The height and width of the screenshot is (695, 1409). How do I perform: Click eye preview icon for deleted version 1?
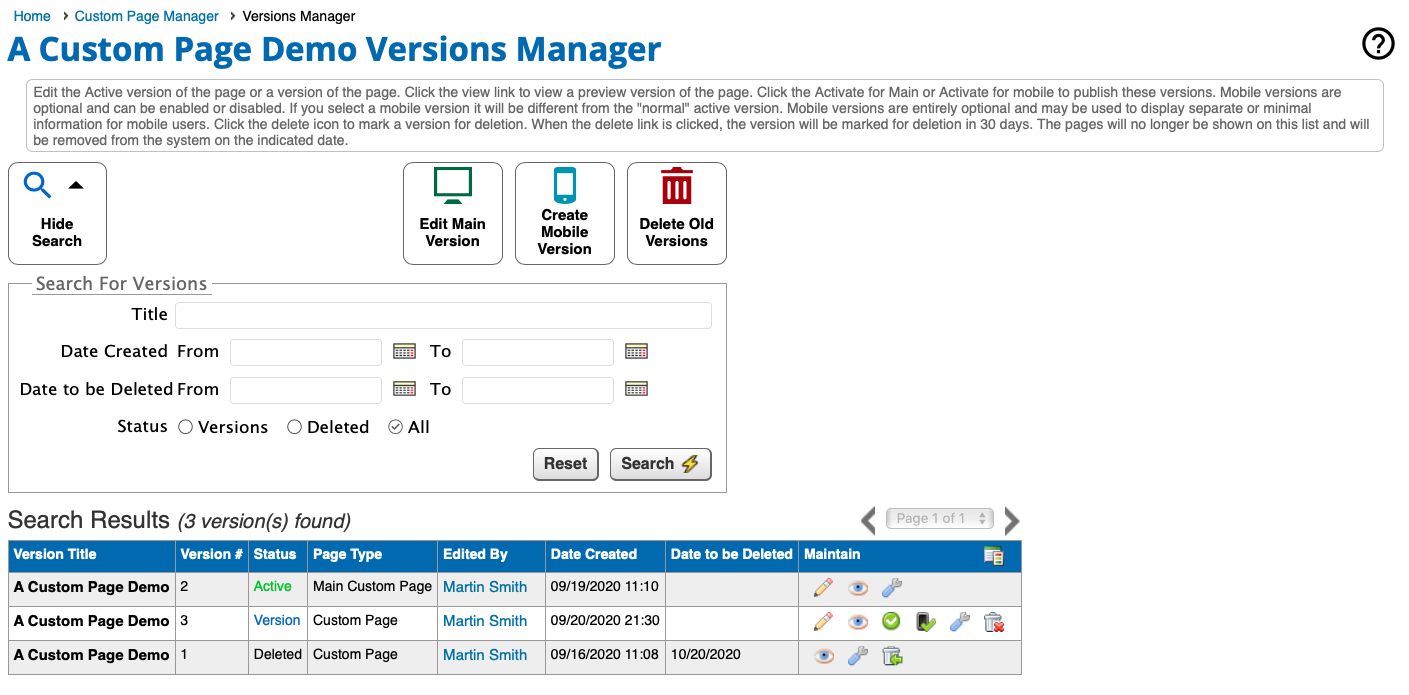coord(824,656)
